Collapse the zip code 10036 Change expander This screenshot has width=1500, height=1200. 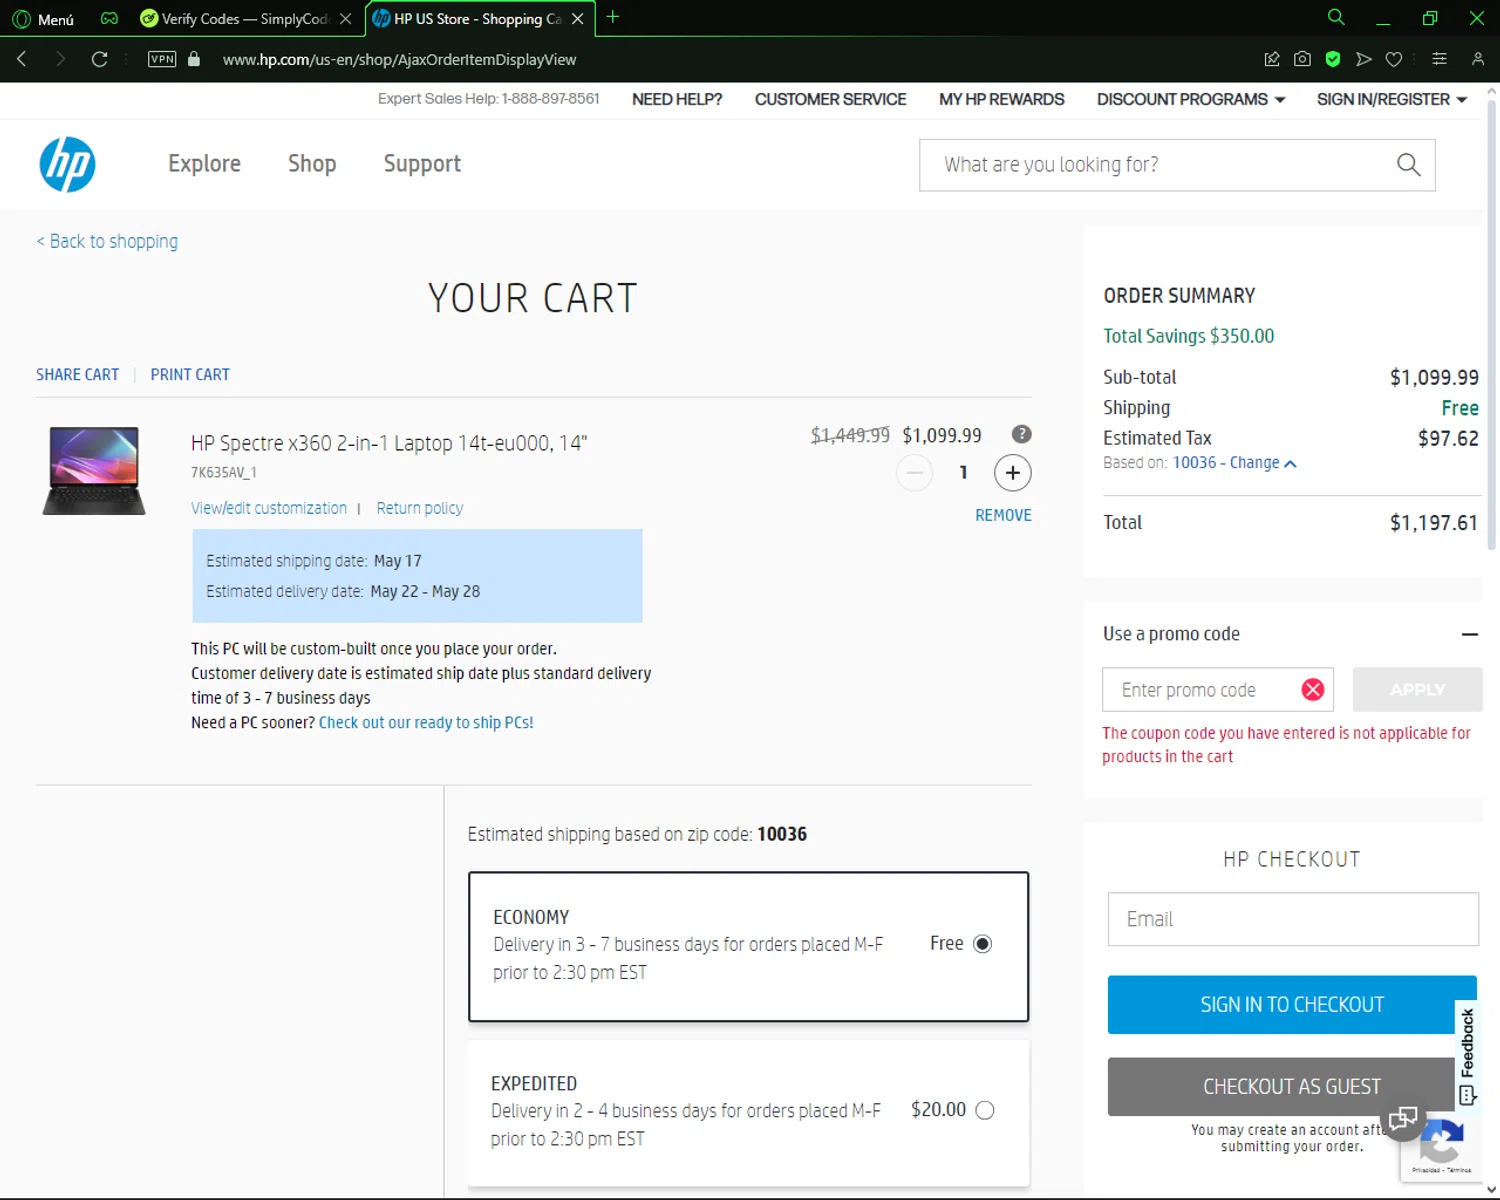point(1234,463)
